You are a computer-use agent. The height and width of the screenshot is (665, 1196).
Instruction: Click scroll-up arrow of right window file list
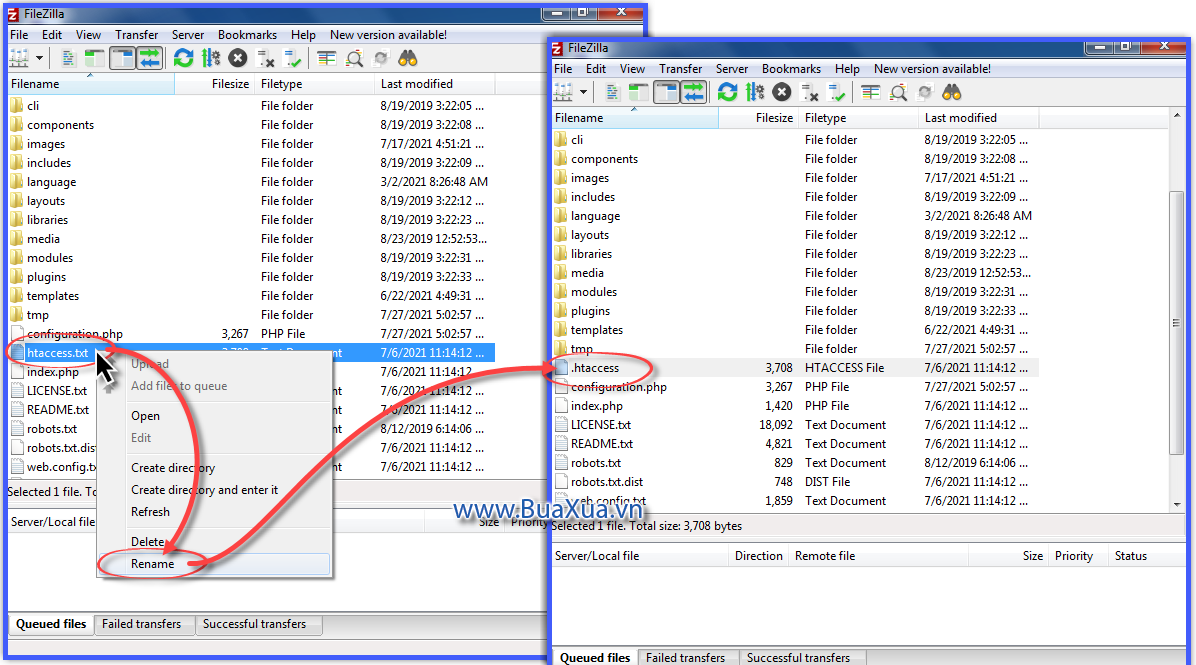tap(1177, 115)
